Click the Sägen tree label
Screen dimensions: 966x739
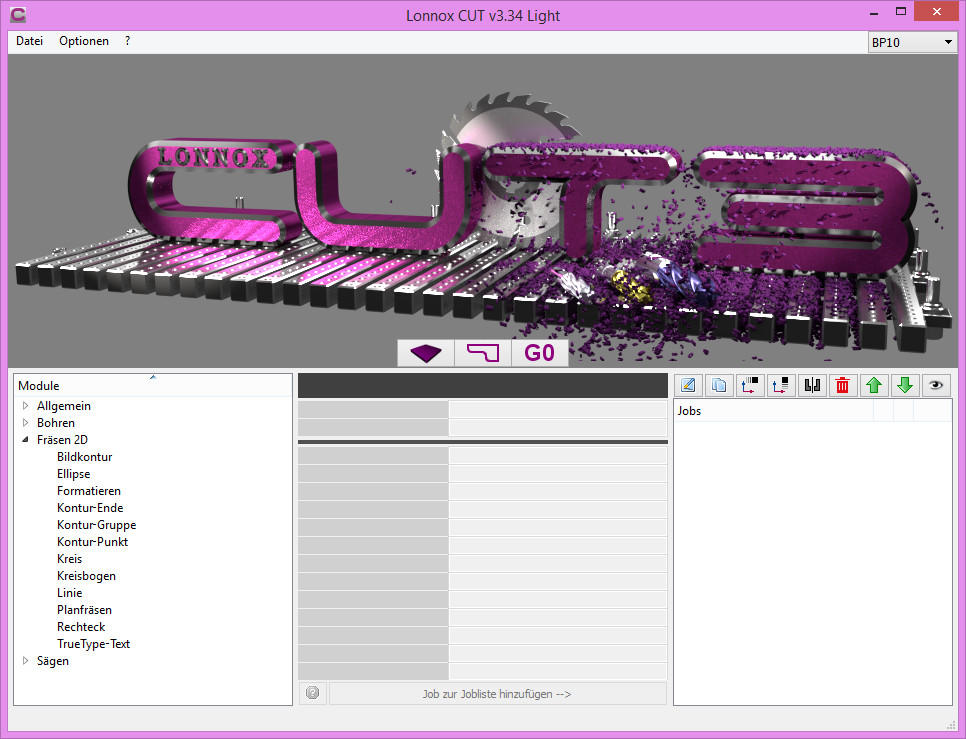click(x=53, y=661)
